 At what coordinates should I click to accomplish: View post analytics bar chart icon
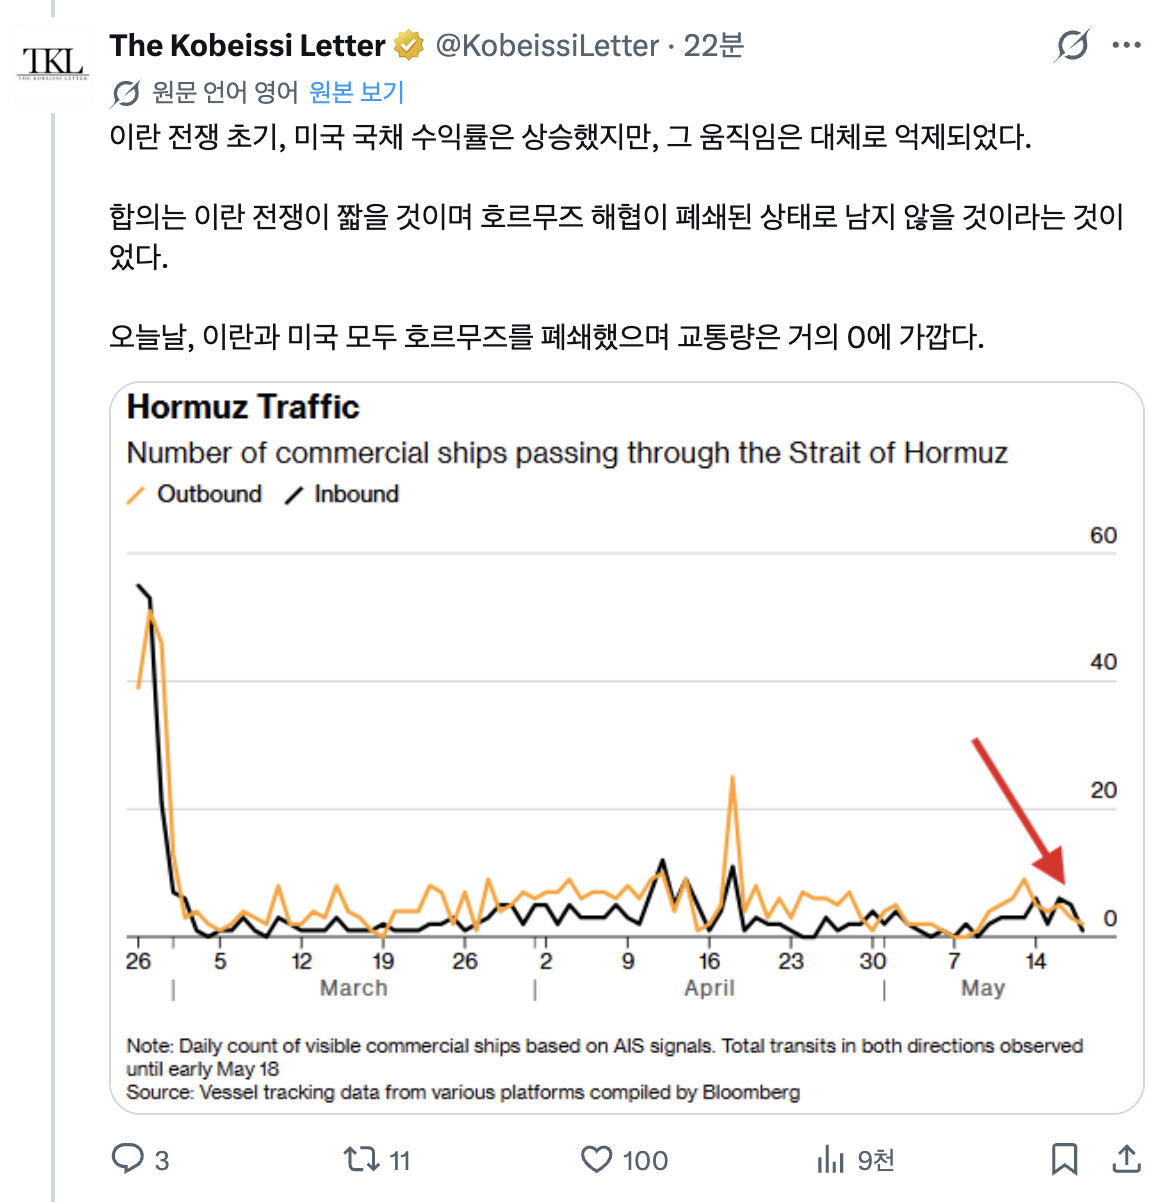830,1159
